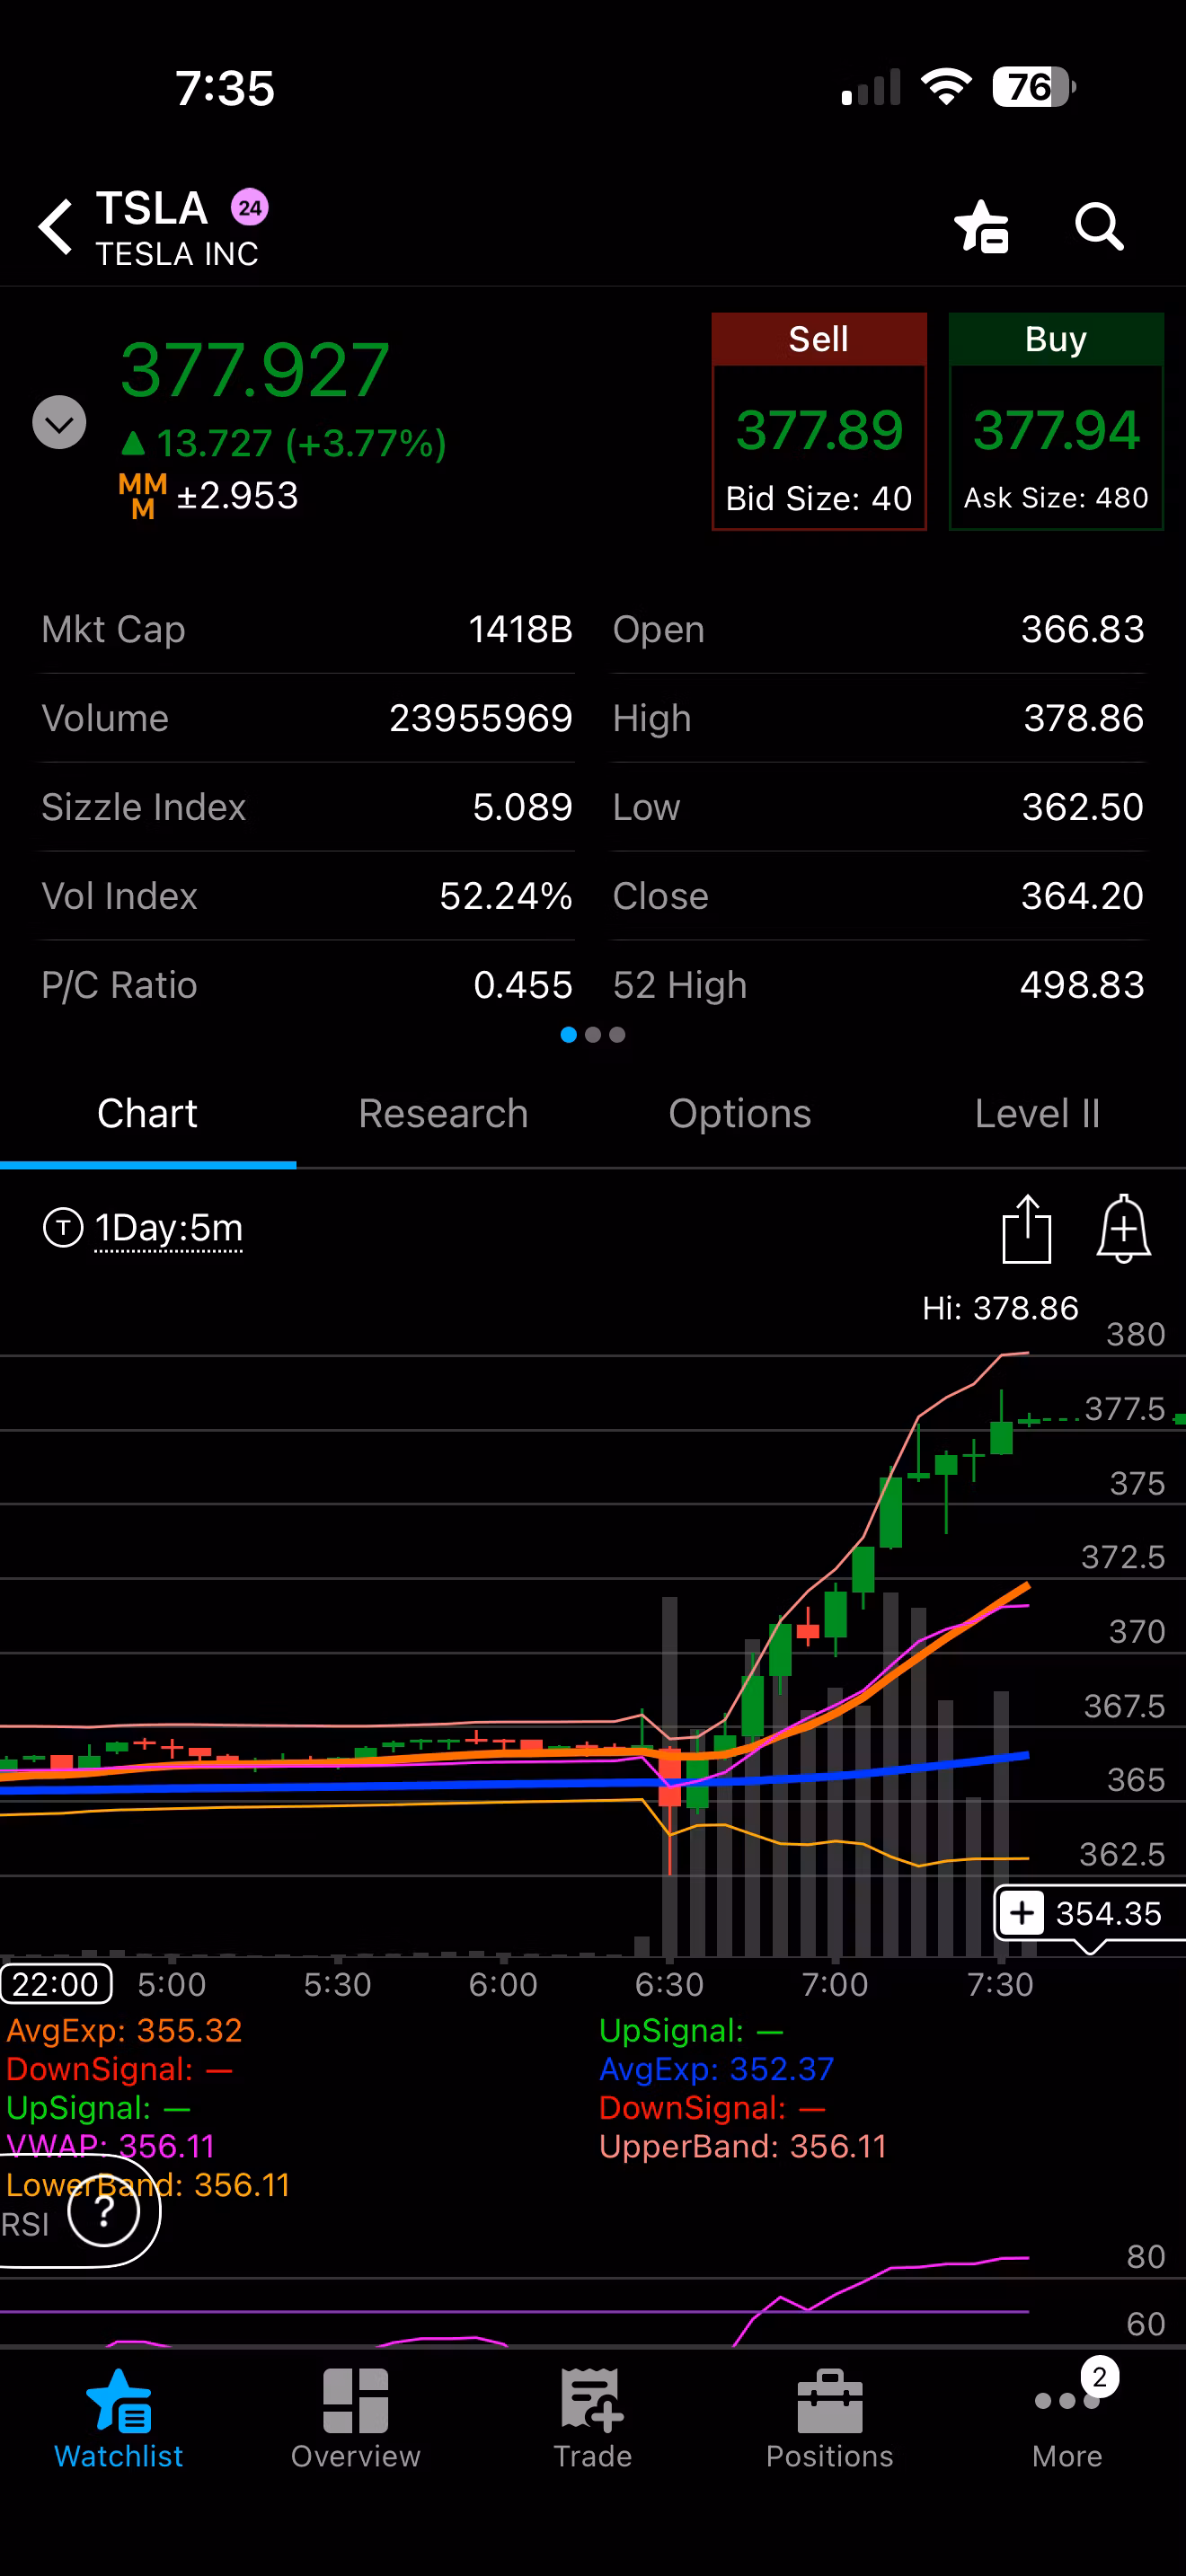Tap the Volume value 23955969

pos(481,718)
